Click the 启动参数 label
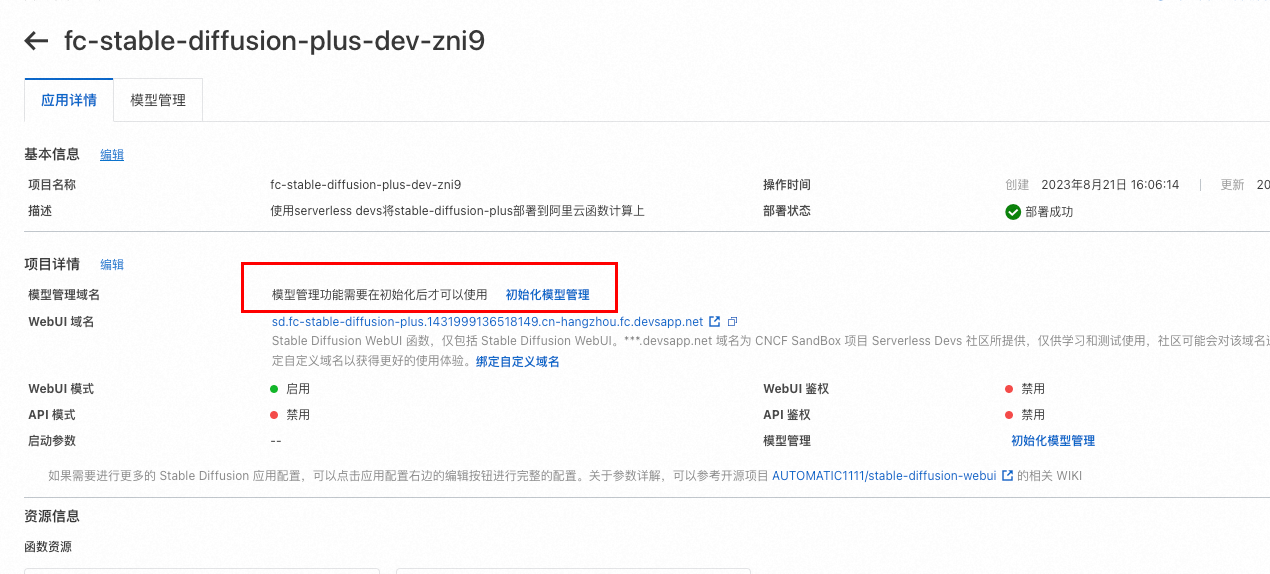Image resolution: width=1270 pixels, height=574 pixels. click(52, 441)
